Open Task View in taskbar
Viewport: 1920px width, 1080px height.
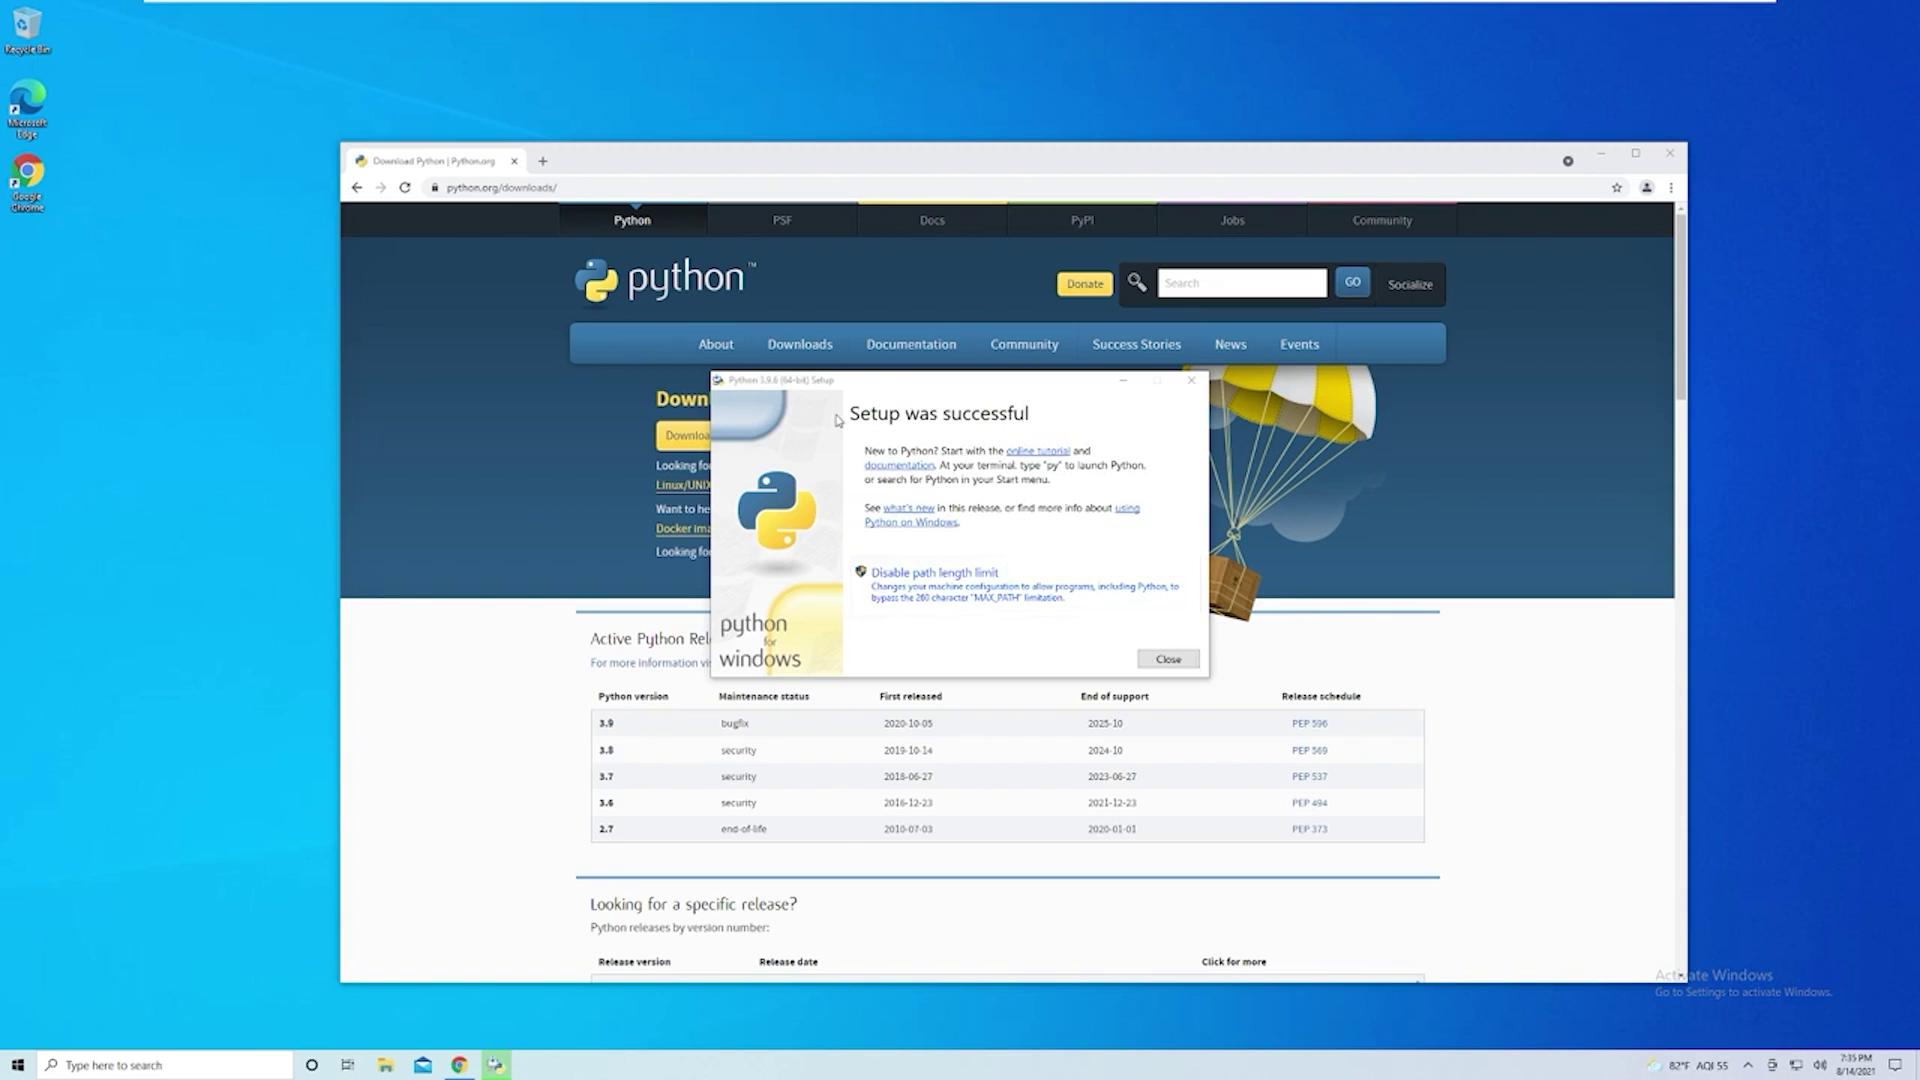(348, 1065)
